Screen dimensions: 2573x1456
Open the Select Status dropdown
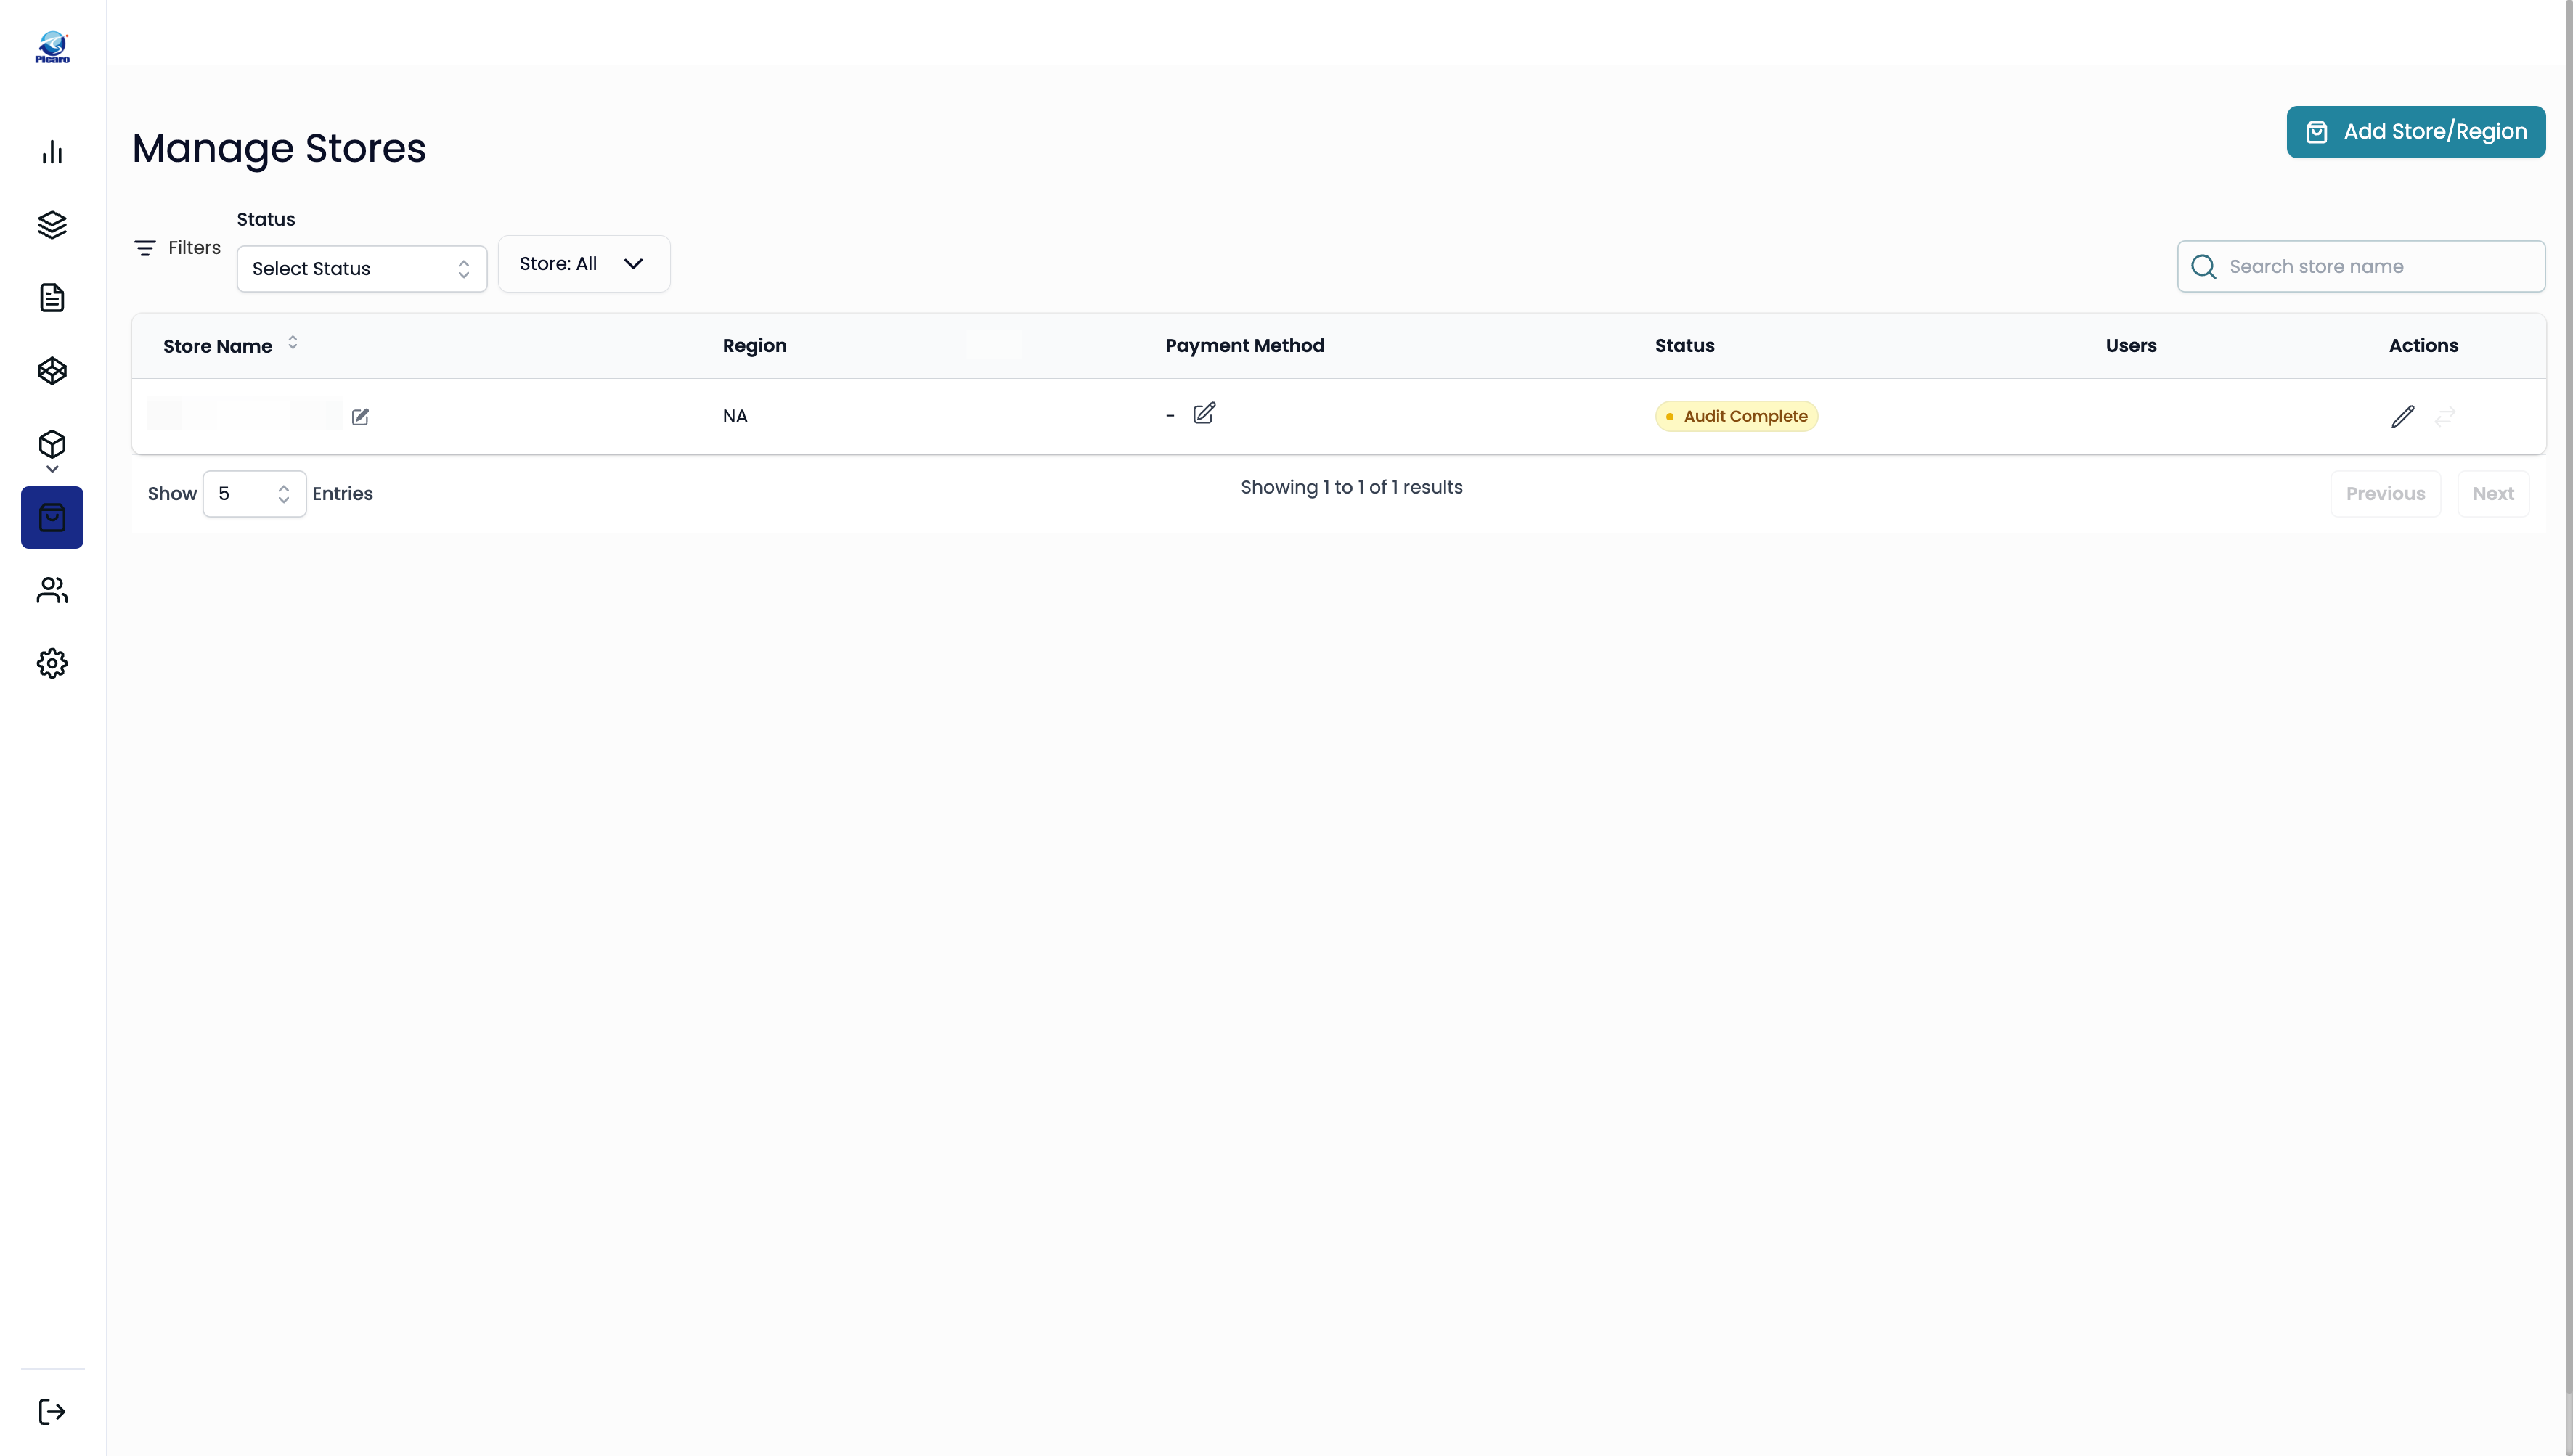tap(362, 269)
